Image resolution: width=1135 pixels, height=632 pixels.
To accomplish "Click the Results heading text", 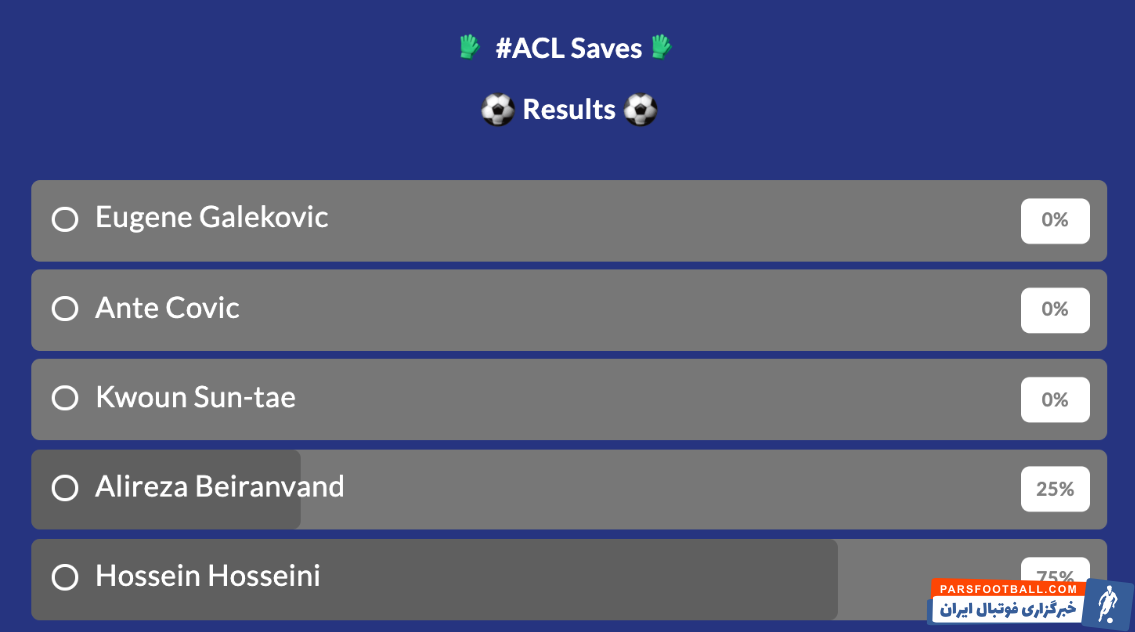I will [569, 109].
